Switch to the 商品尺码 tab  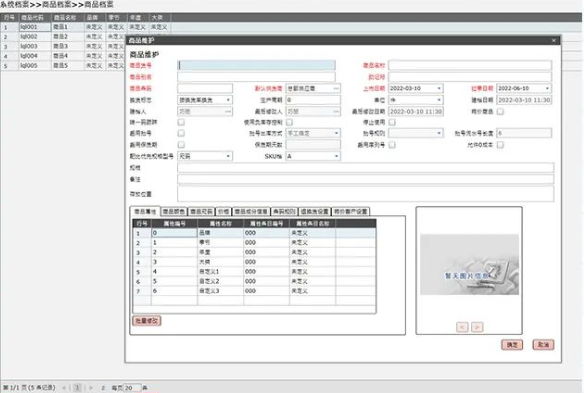coord(202,212)
